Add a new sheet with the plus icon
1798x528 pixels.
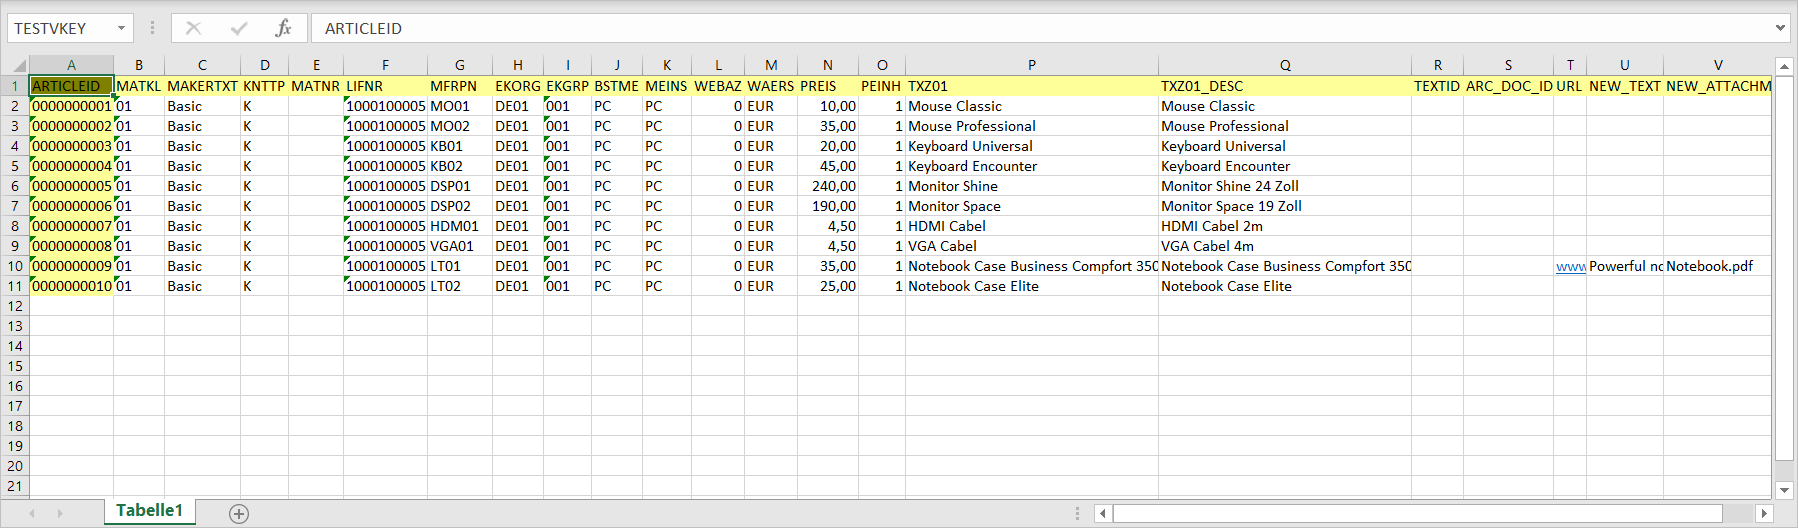[239, 513]
